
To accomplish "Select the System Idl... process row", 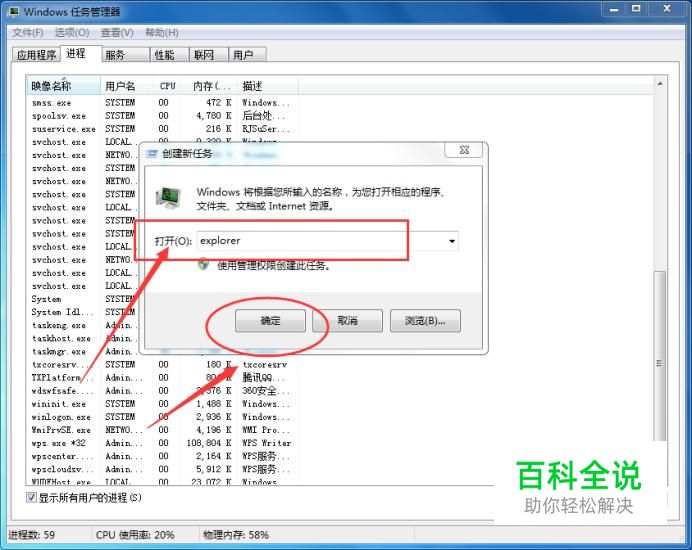I will click(83, 312).
